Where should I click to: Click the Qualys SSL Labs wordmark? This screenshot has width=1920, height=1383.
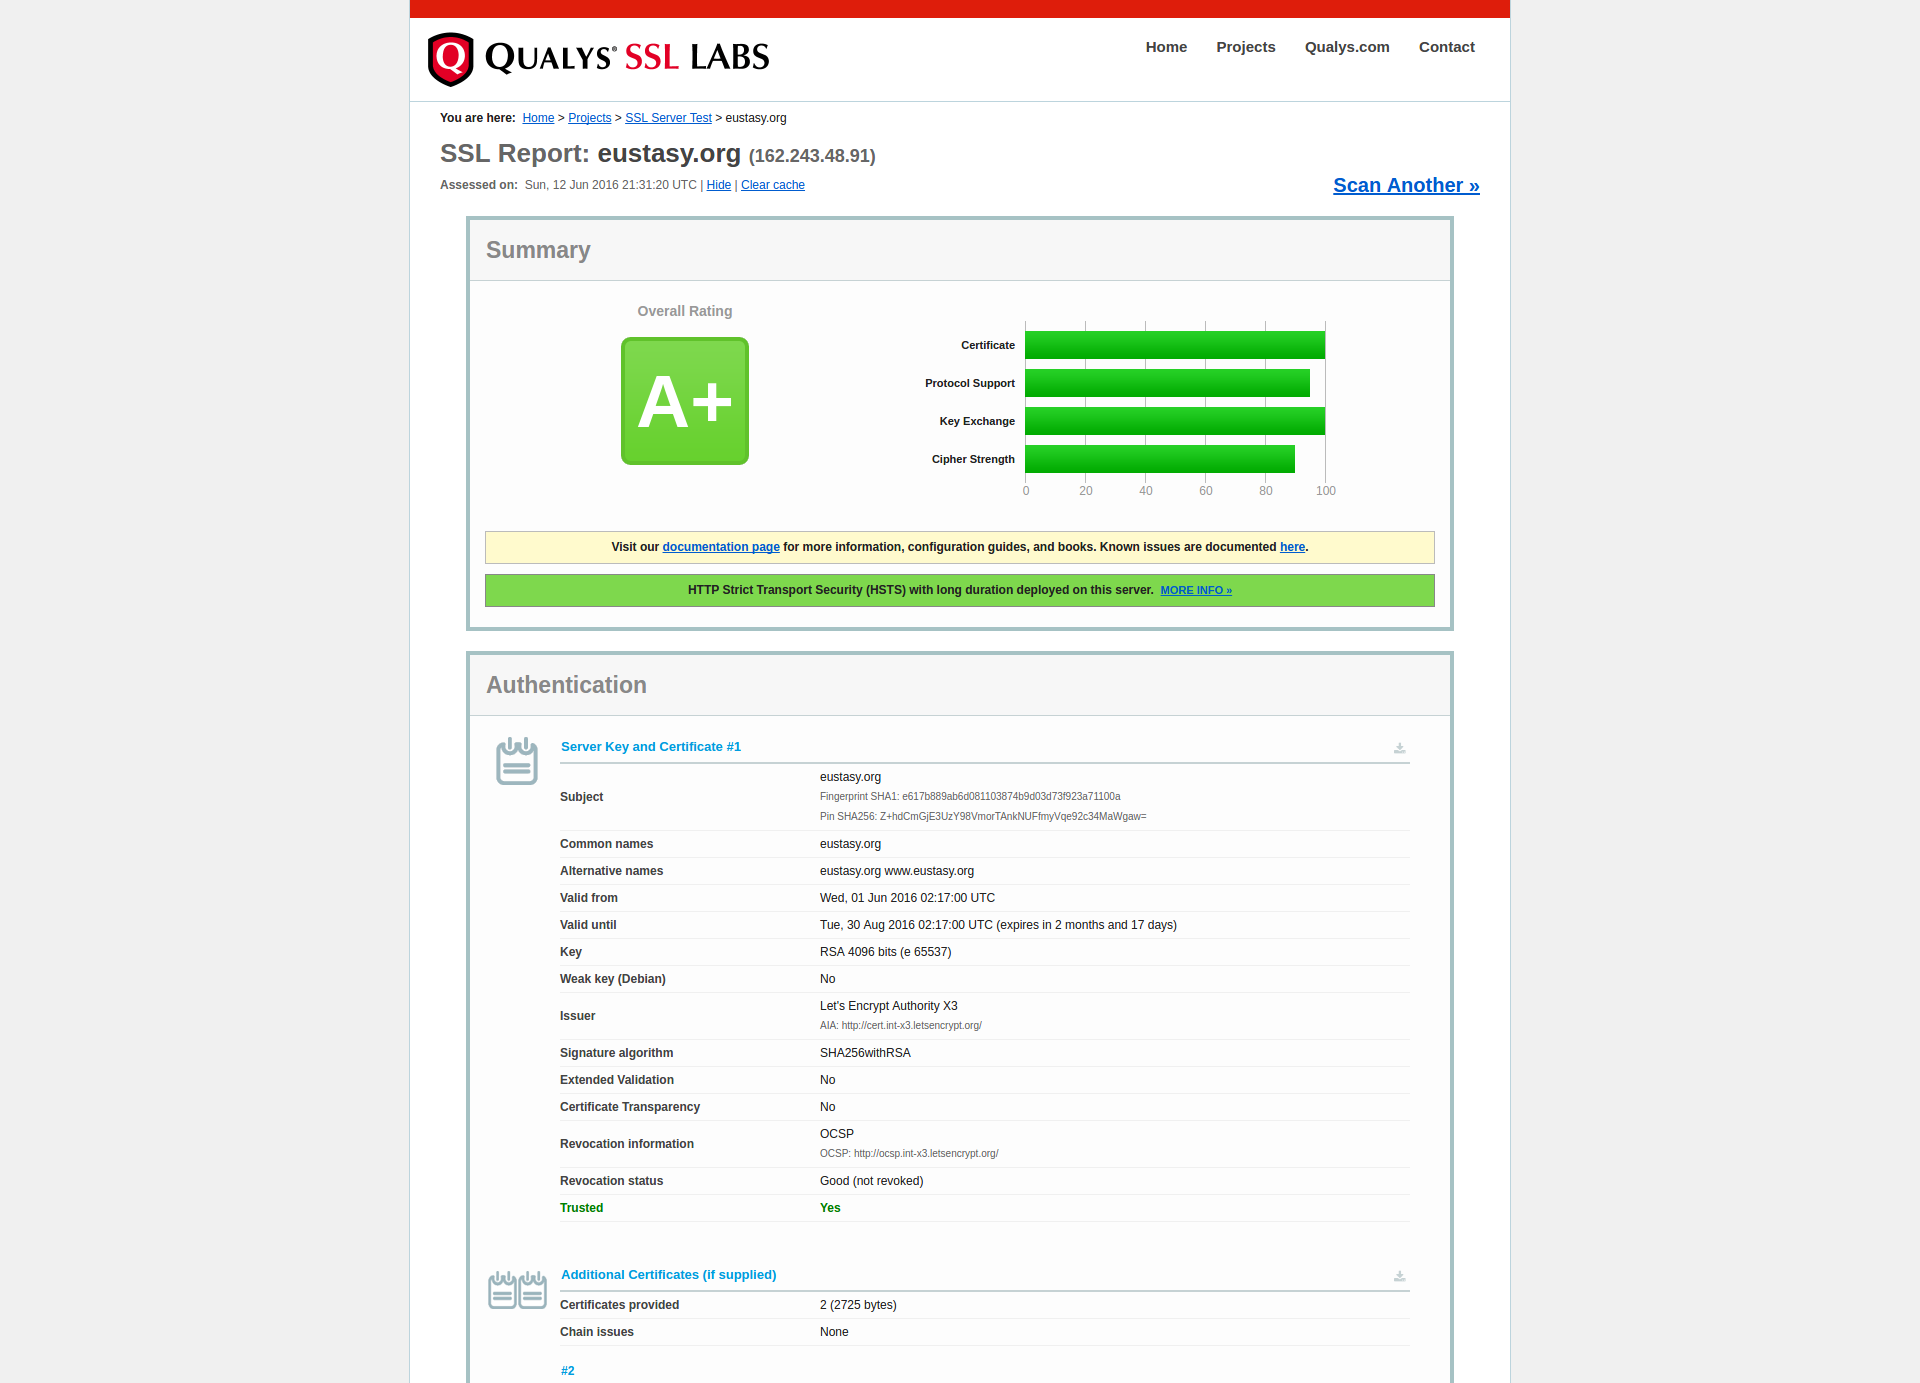(627, 57)
